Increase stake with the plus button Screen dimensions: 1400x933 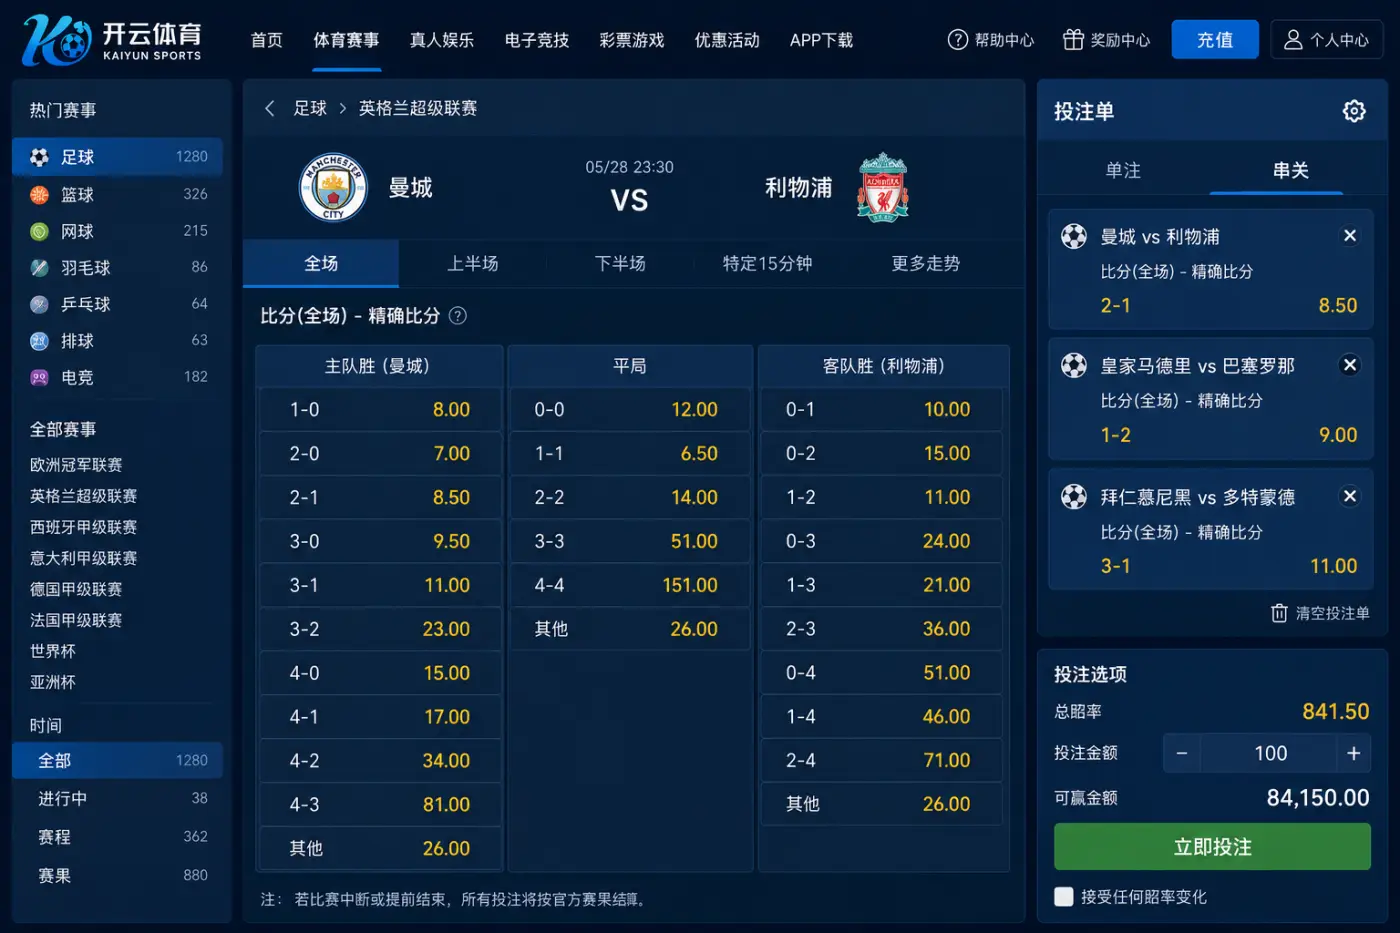click(1353, 753)
